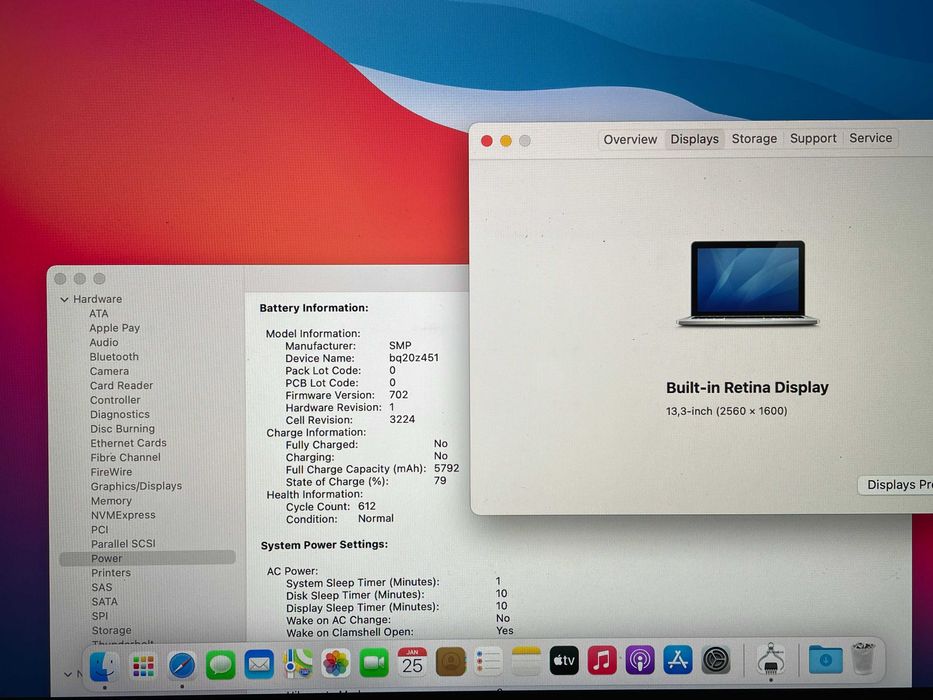Open Notes app in the Dock
The image size is (933, 700).
pos(526,661)
